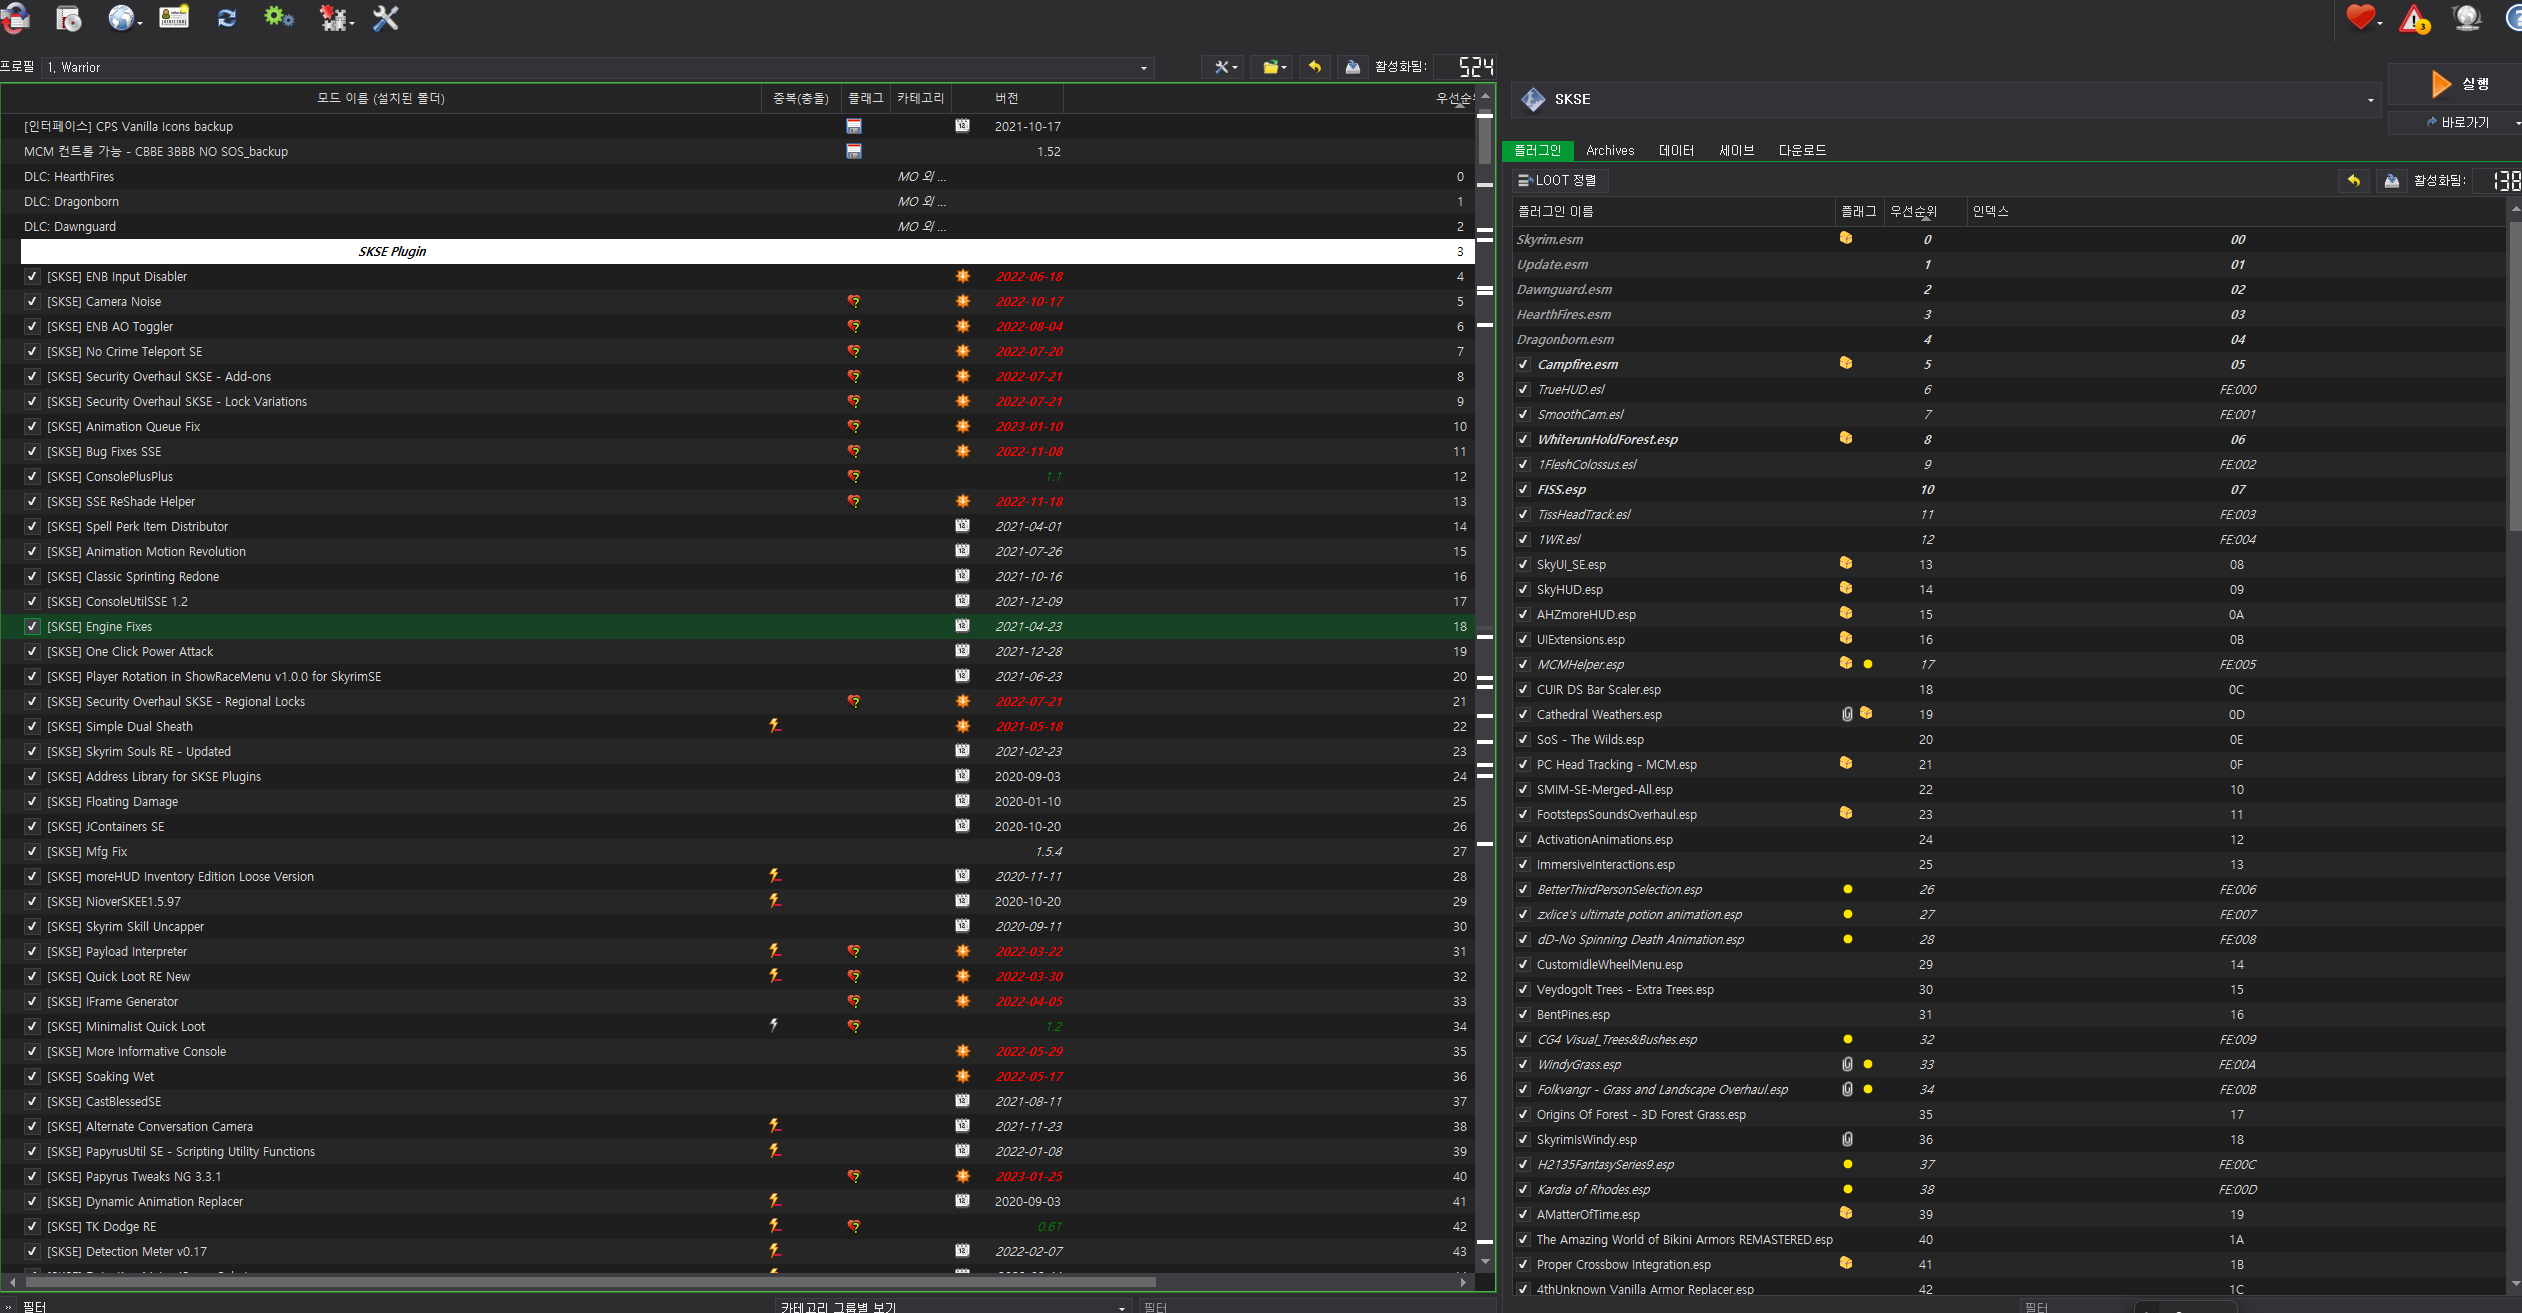
Task: Open the profiles ID card icon
Action: click(x=174, y=18)
